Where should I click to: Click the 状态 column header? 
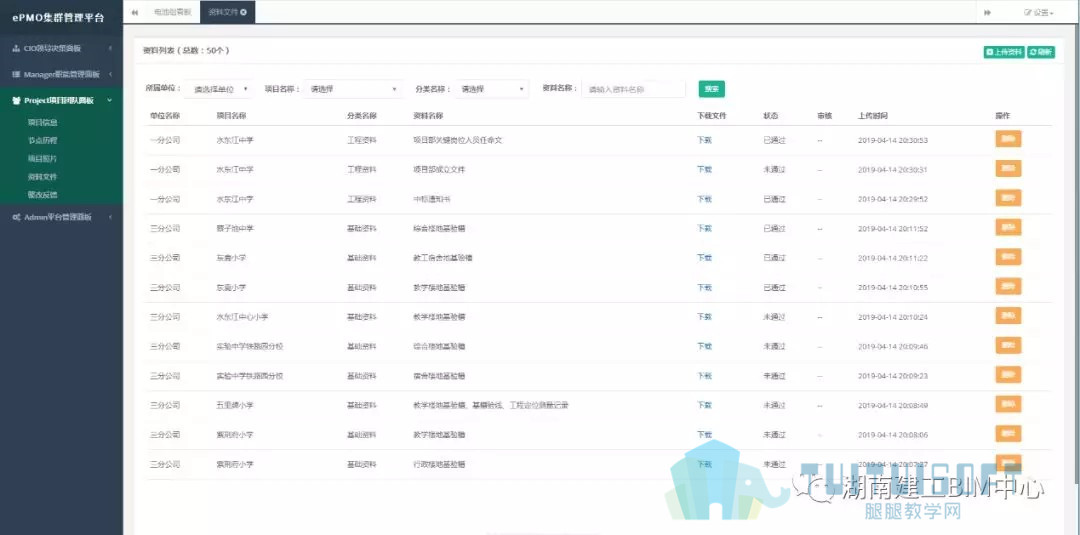point(771,116)
